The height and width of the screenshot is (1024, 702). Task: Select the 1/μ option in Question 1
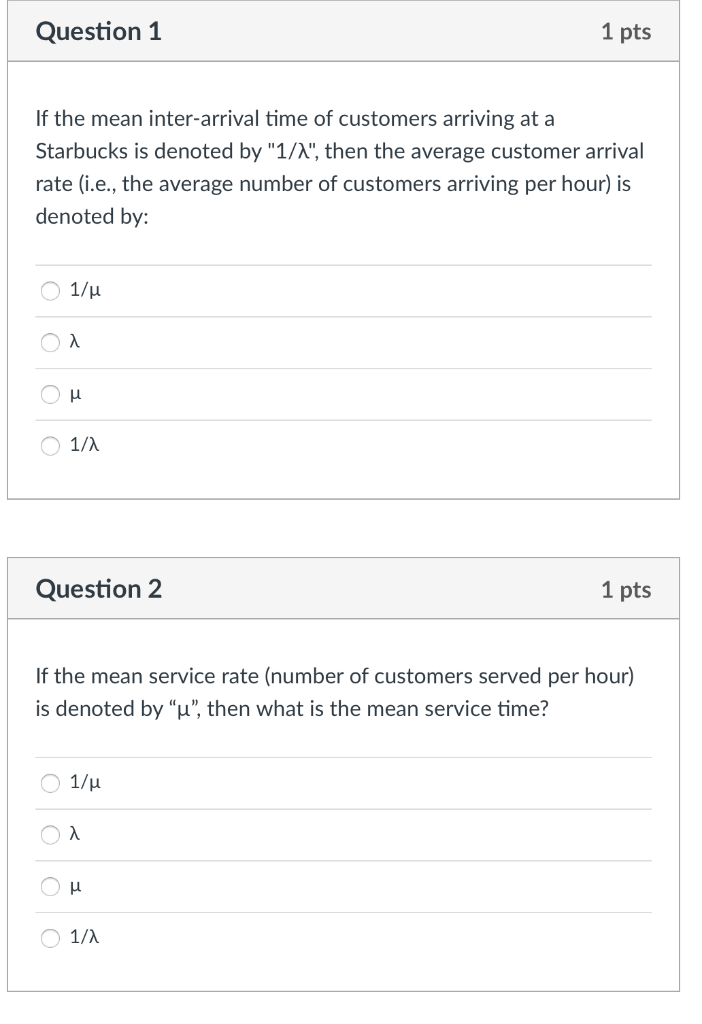point(48,291)
